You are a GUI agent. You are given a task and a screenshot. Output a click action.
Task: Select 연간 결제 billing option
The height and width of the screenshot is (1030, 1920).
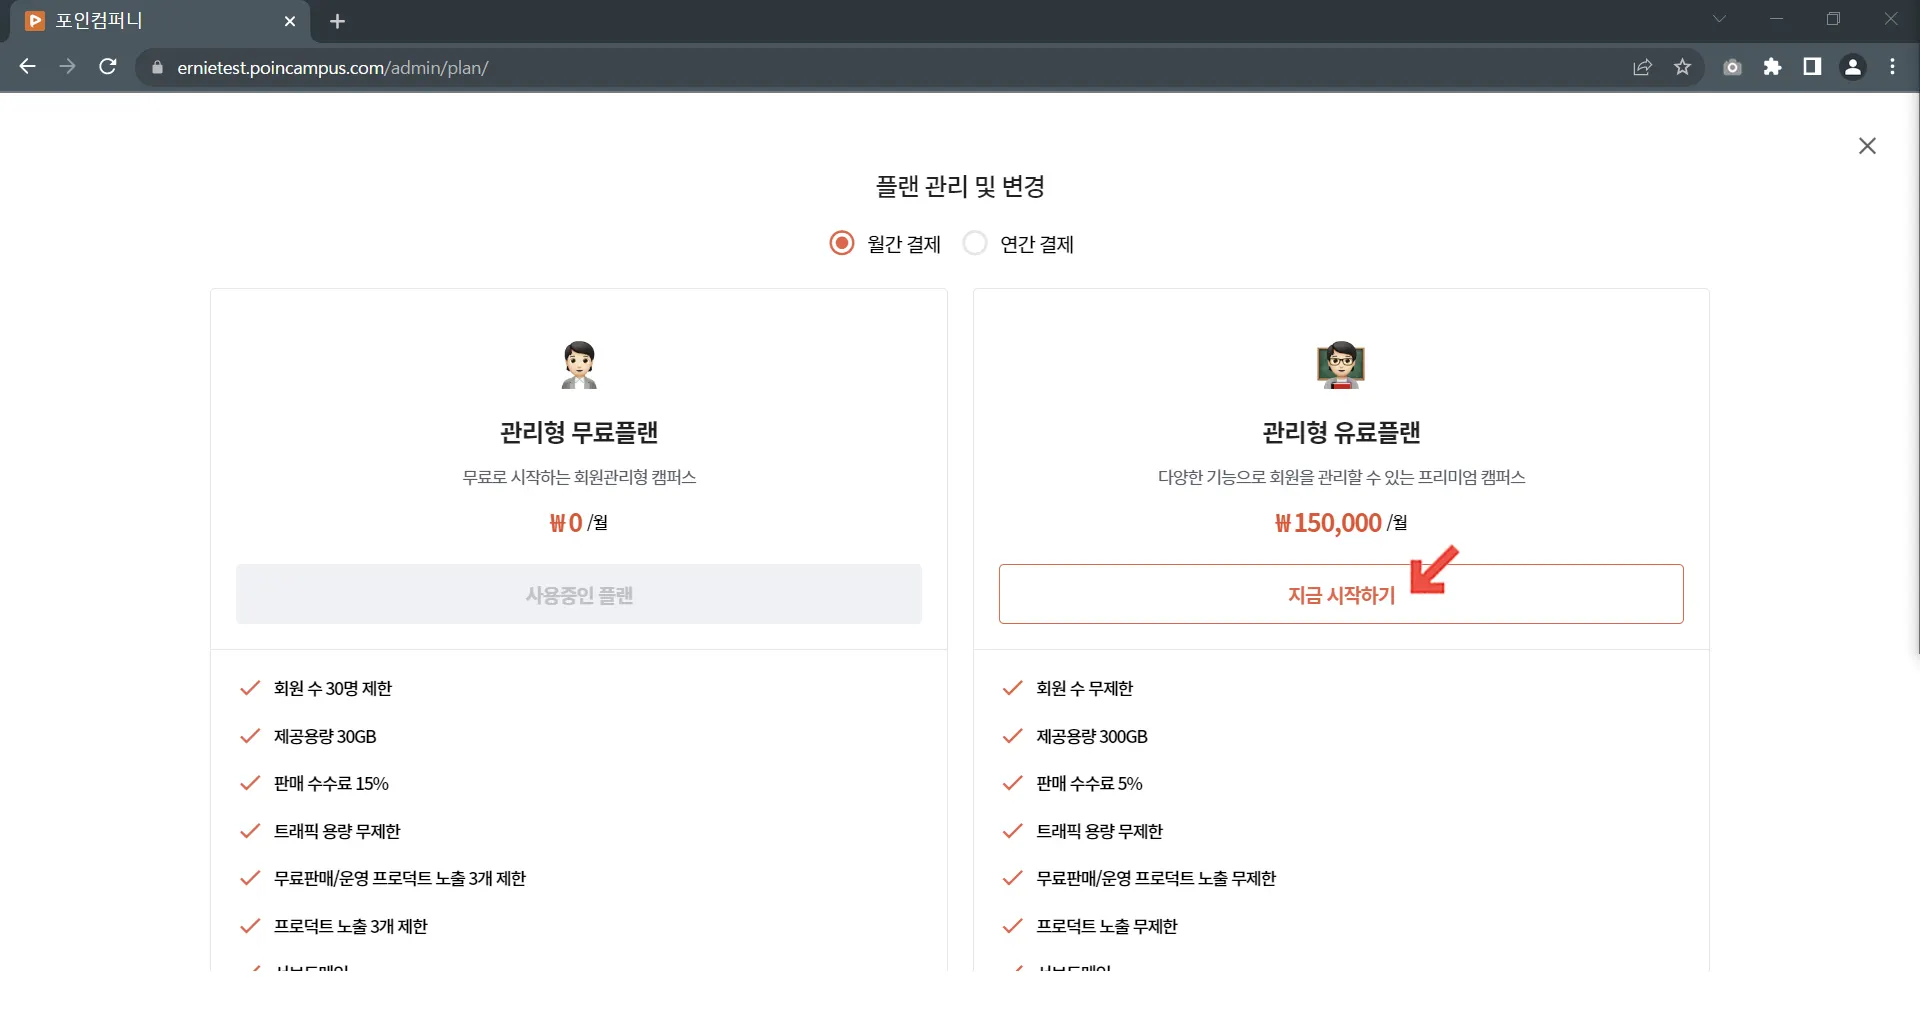pos(1018,244)
